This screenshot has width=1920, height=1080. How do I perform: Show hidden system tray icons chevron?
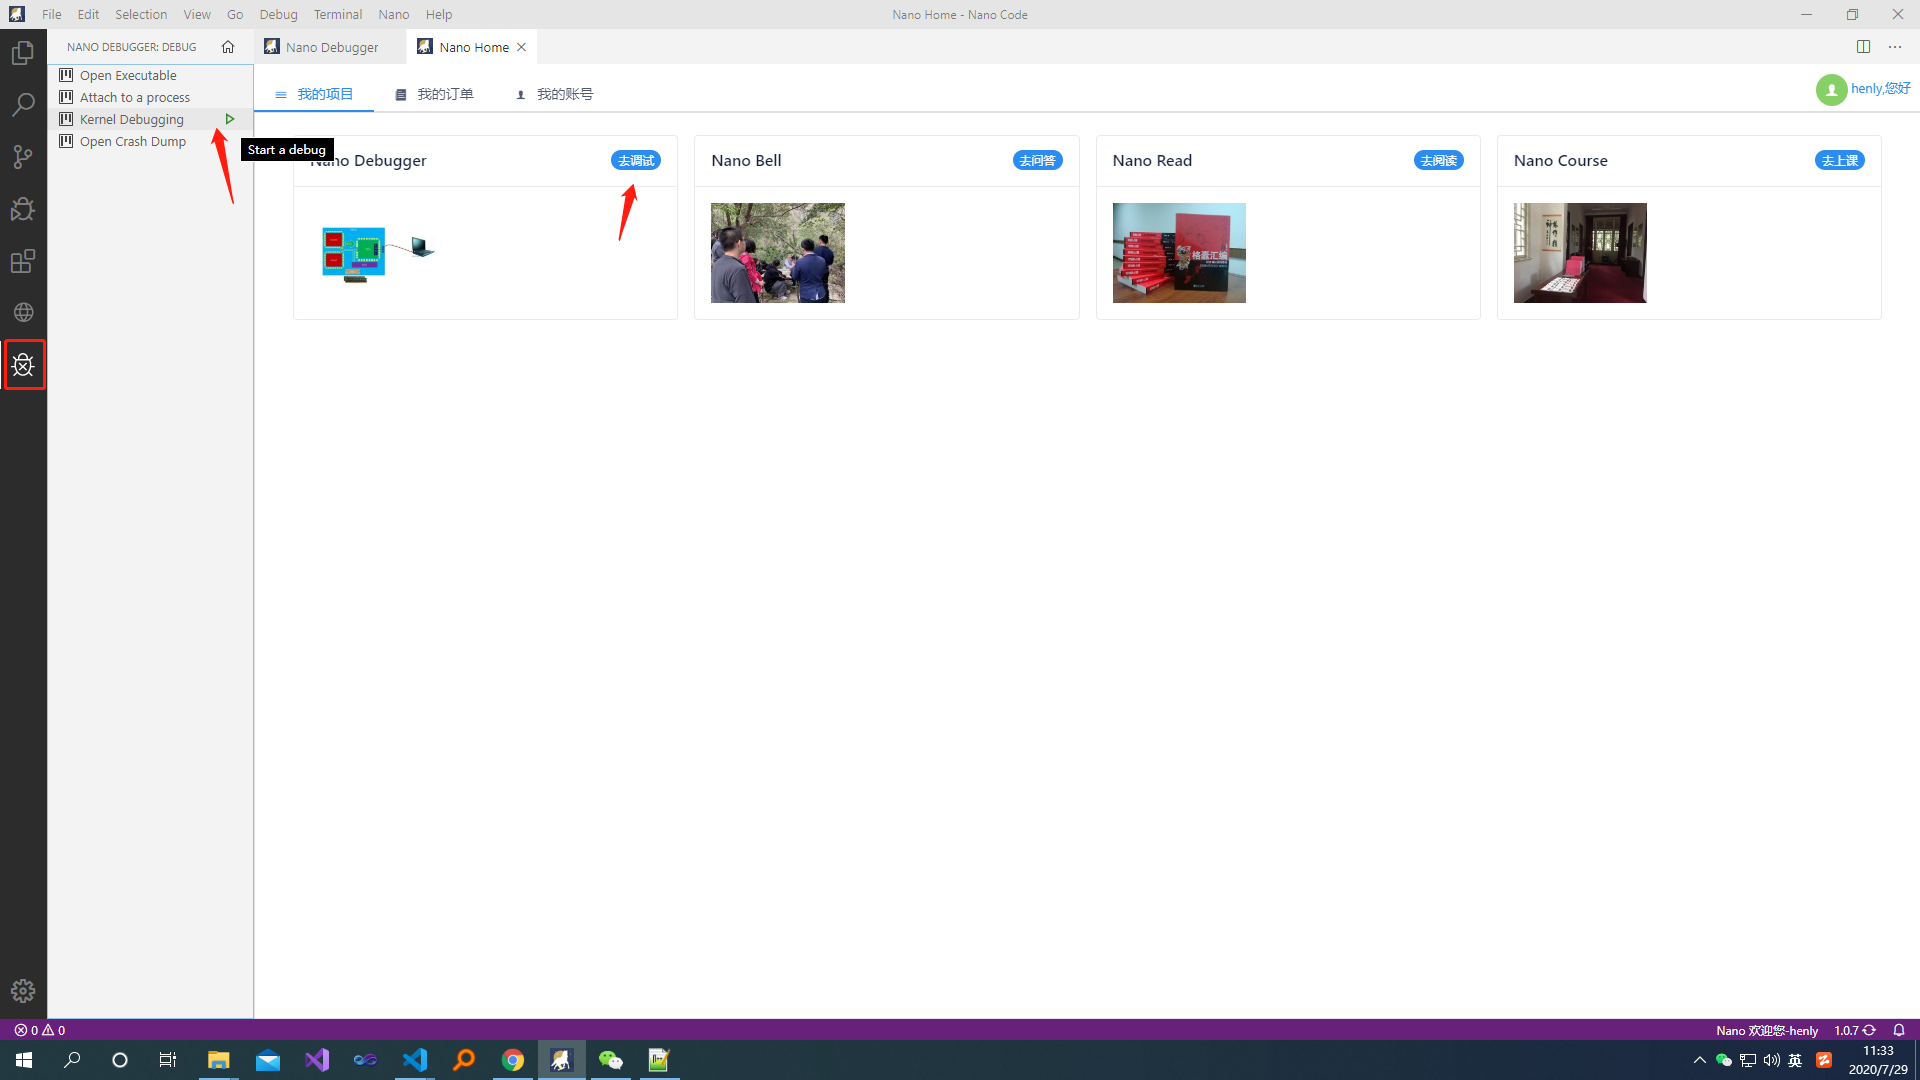pos(1699,1060)
